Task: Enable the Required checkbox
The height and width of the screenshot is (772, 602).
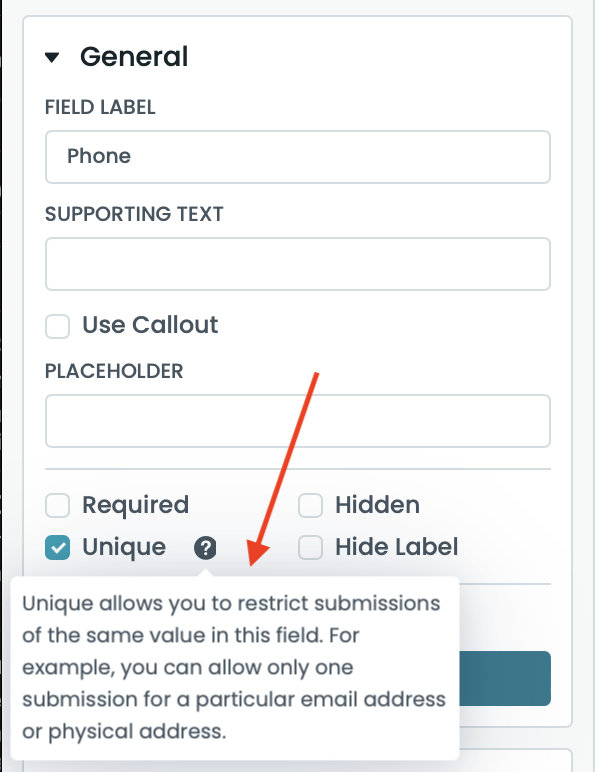Action: point(58,505)
